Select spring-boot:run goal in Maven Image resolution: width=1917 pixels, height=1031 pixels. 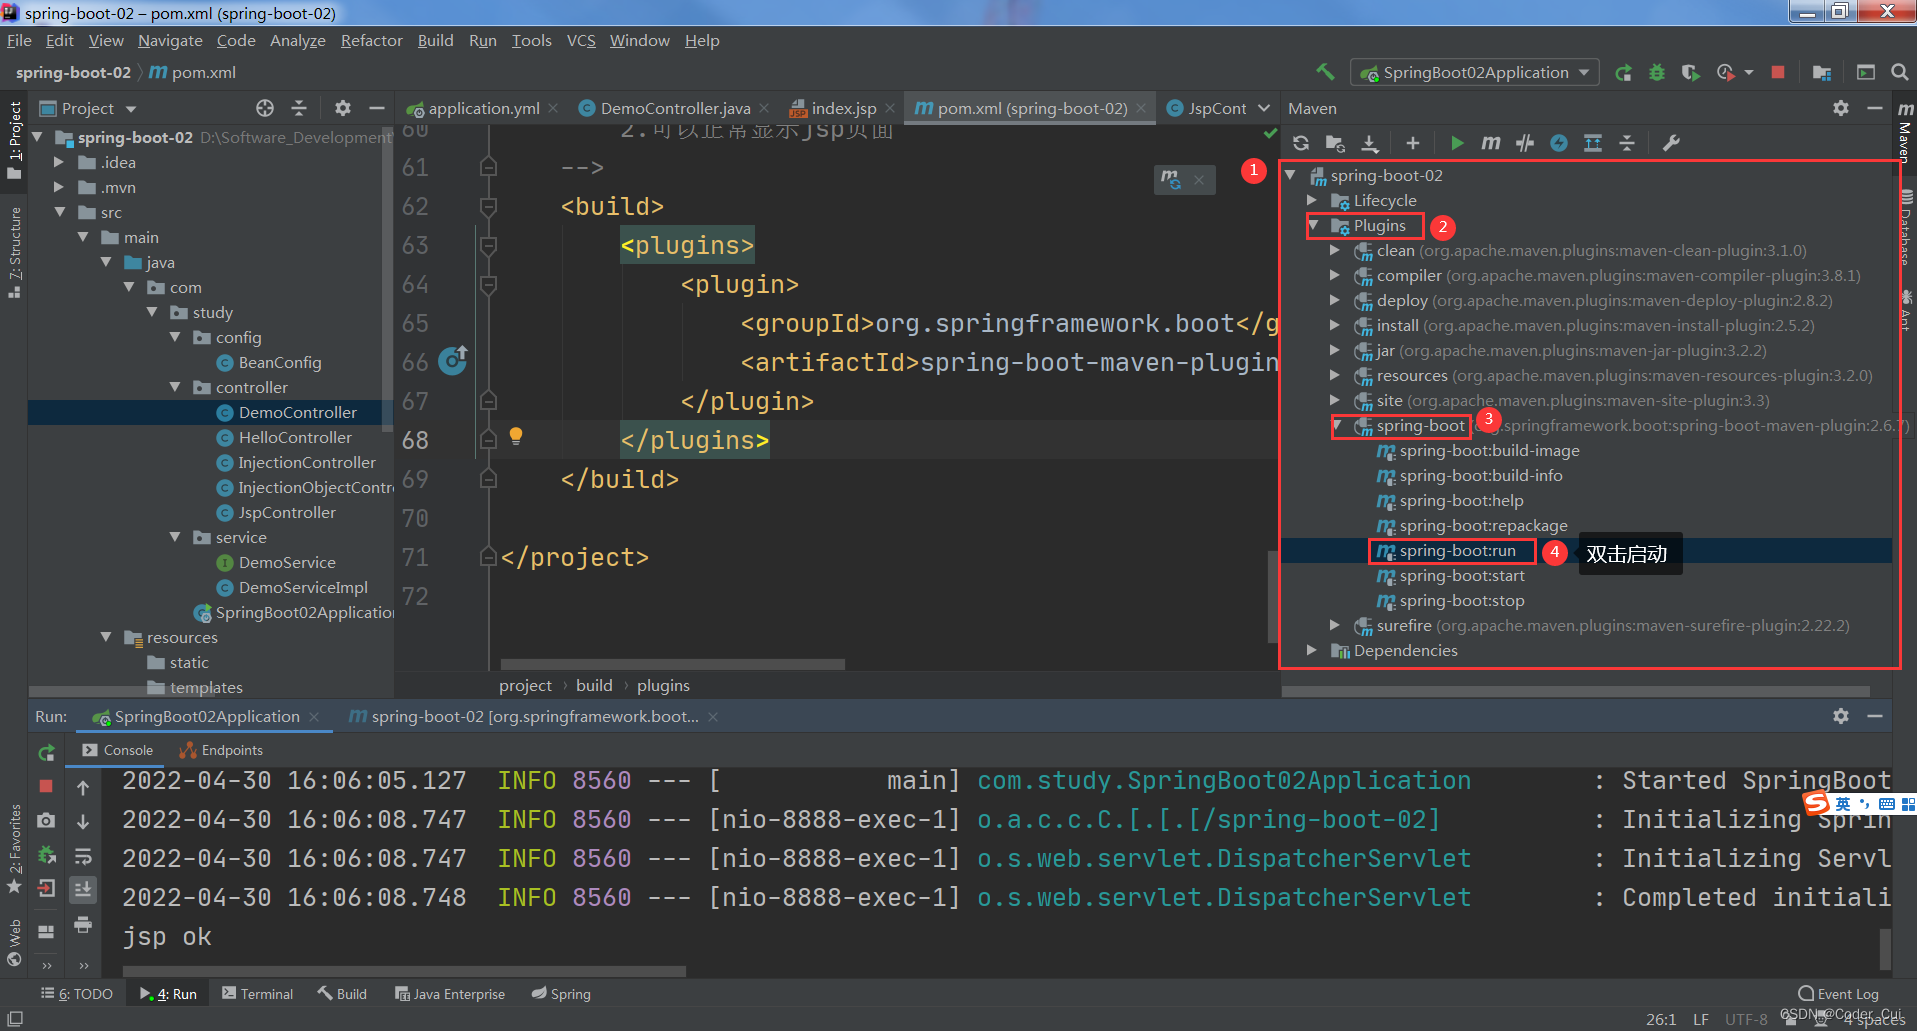1456,551
